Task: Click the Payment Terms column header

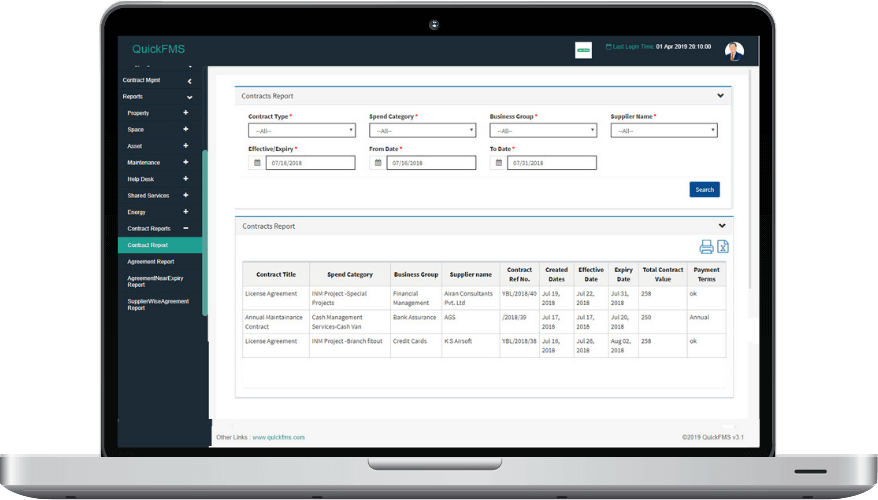Action: 707,274
